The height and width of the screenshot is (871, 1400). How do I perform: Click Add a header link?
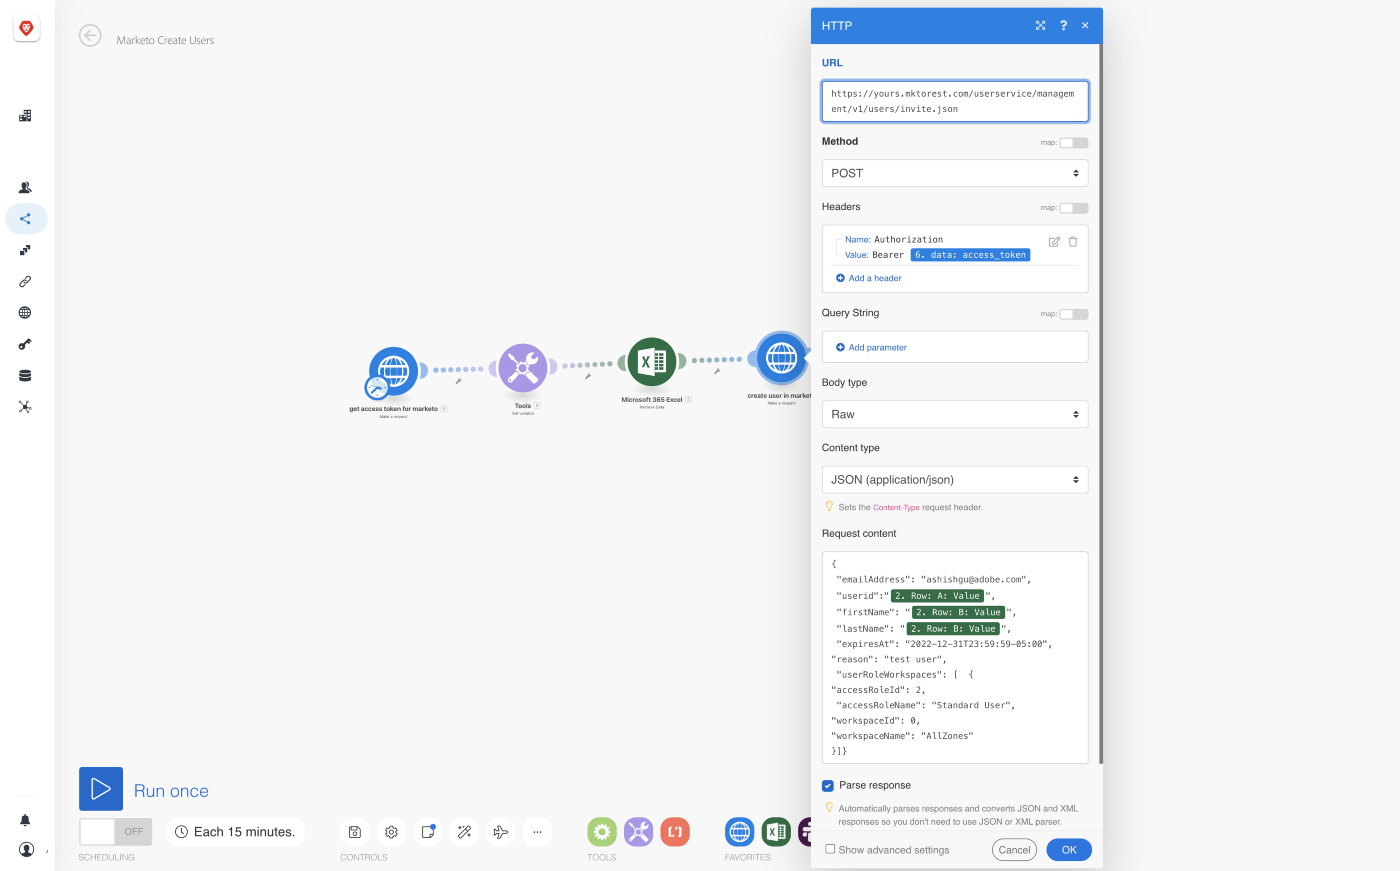pyautogui.click(x=874, y=278)
